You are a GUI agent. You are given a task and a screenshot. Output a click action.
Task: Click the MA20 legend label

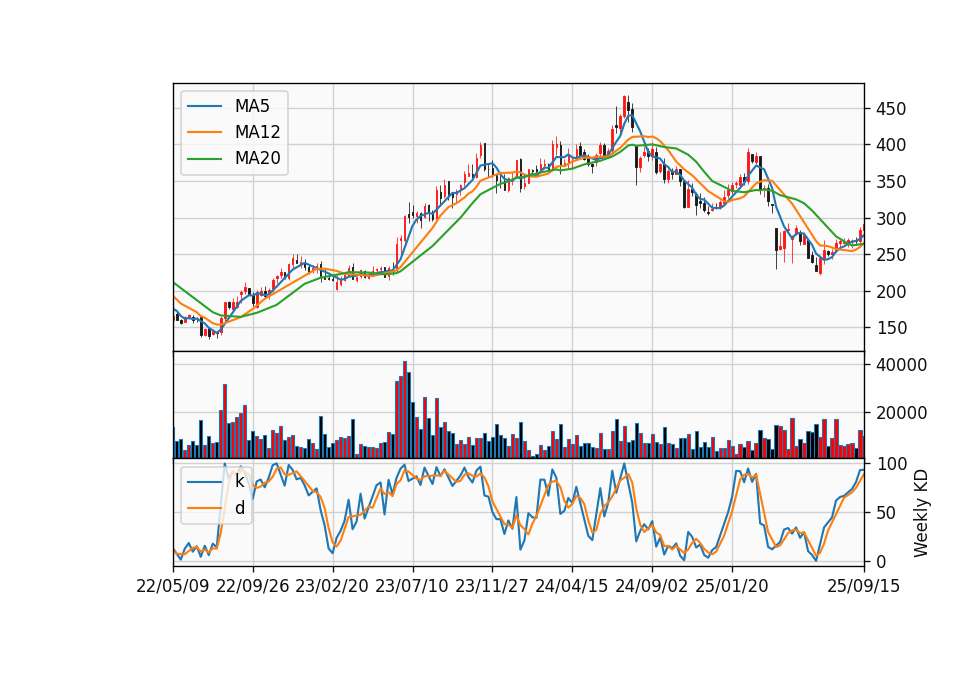257,158
